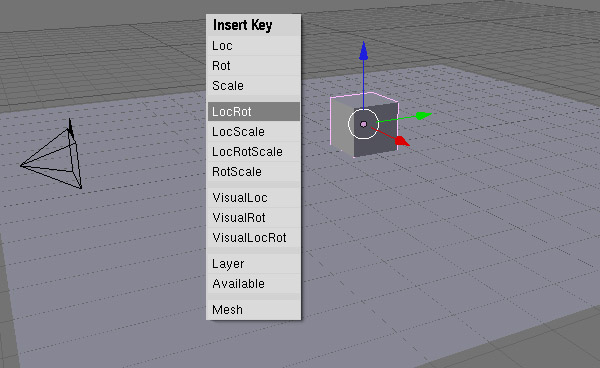This screenshot has width=600, height=368.
Task: Choose LocScale from the menu
Action: pyautogui.click(x=254, y=132)
